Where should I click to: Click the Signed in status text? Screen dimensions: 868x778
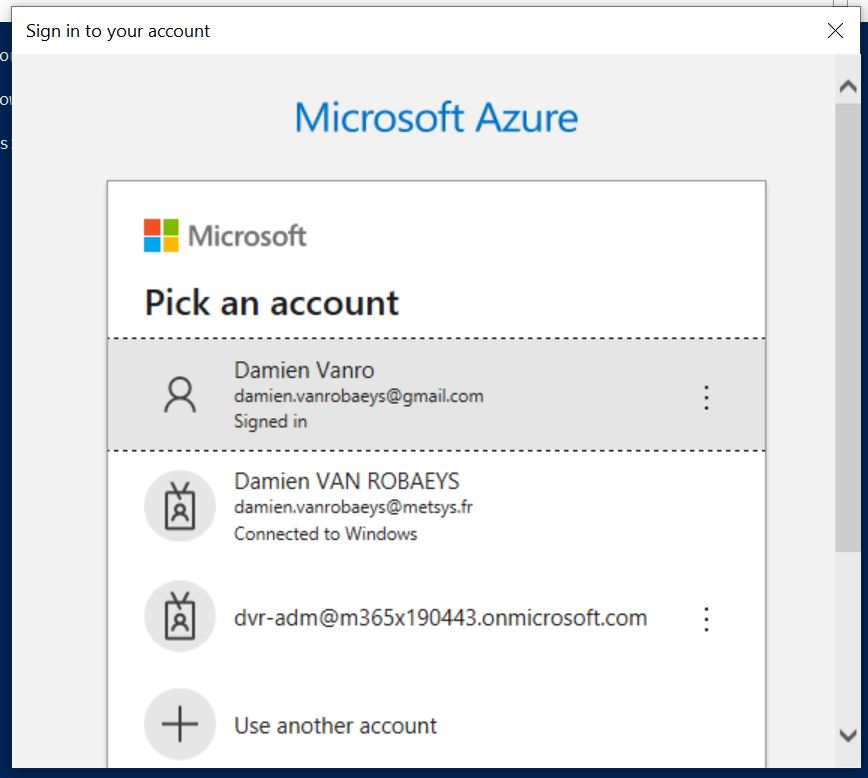(x=270, y=421)
